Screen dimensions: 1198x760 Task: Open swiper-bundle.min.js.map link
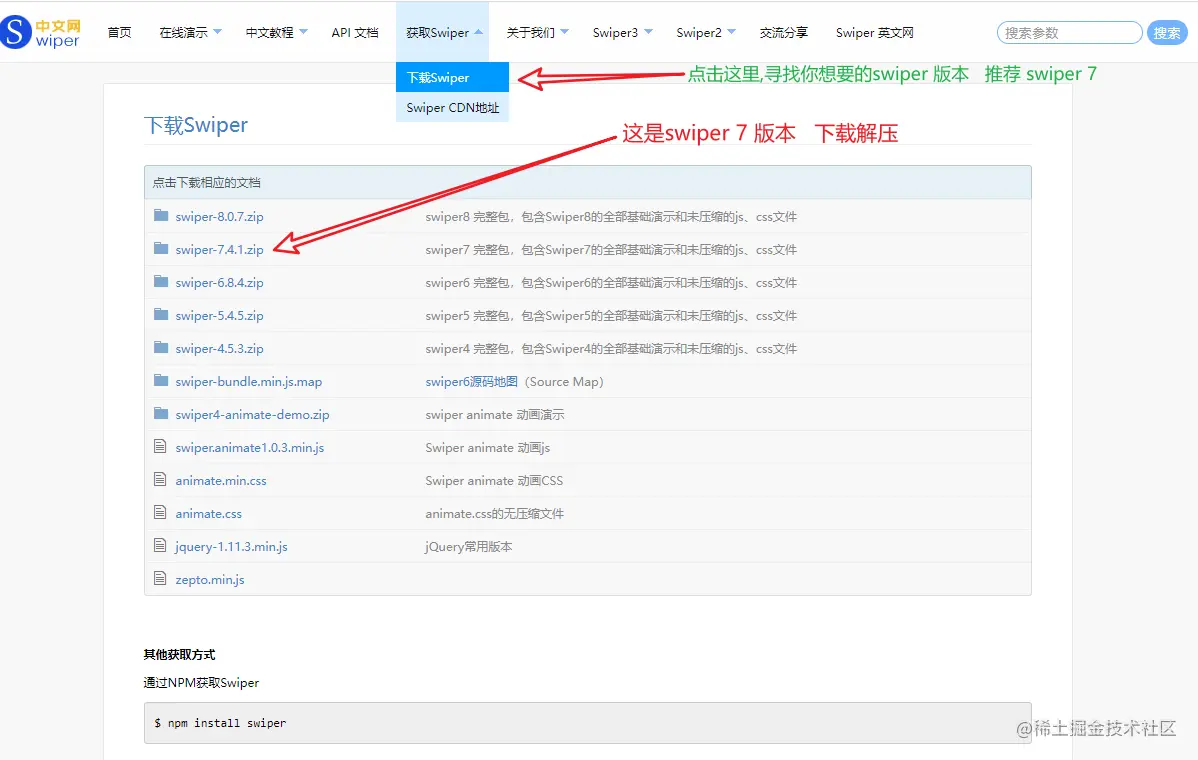pyautogui.click(x=248, y=381)
